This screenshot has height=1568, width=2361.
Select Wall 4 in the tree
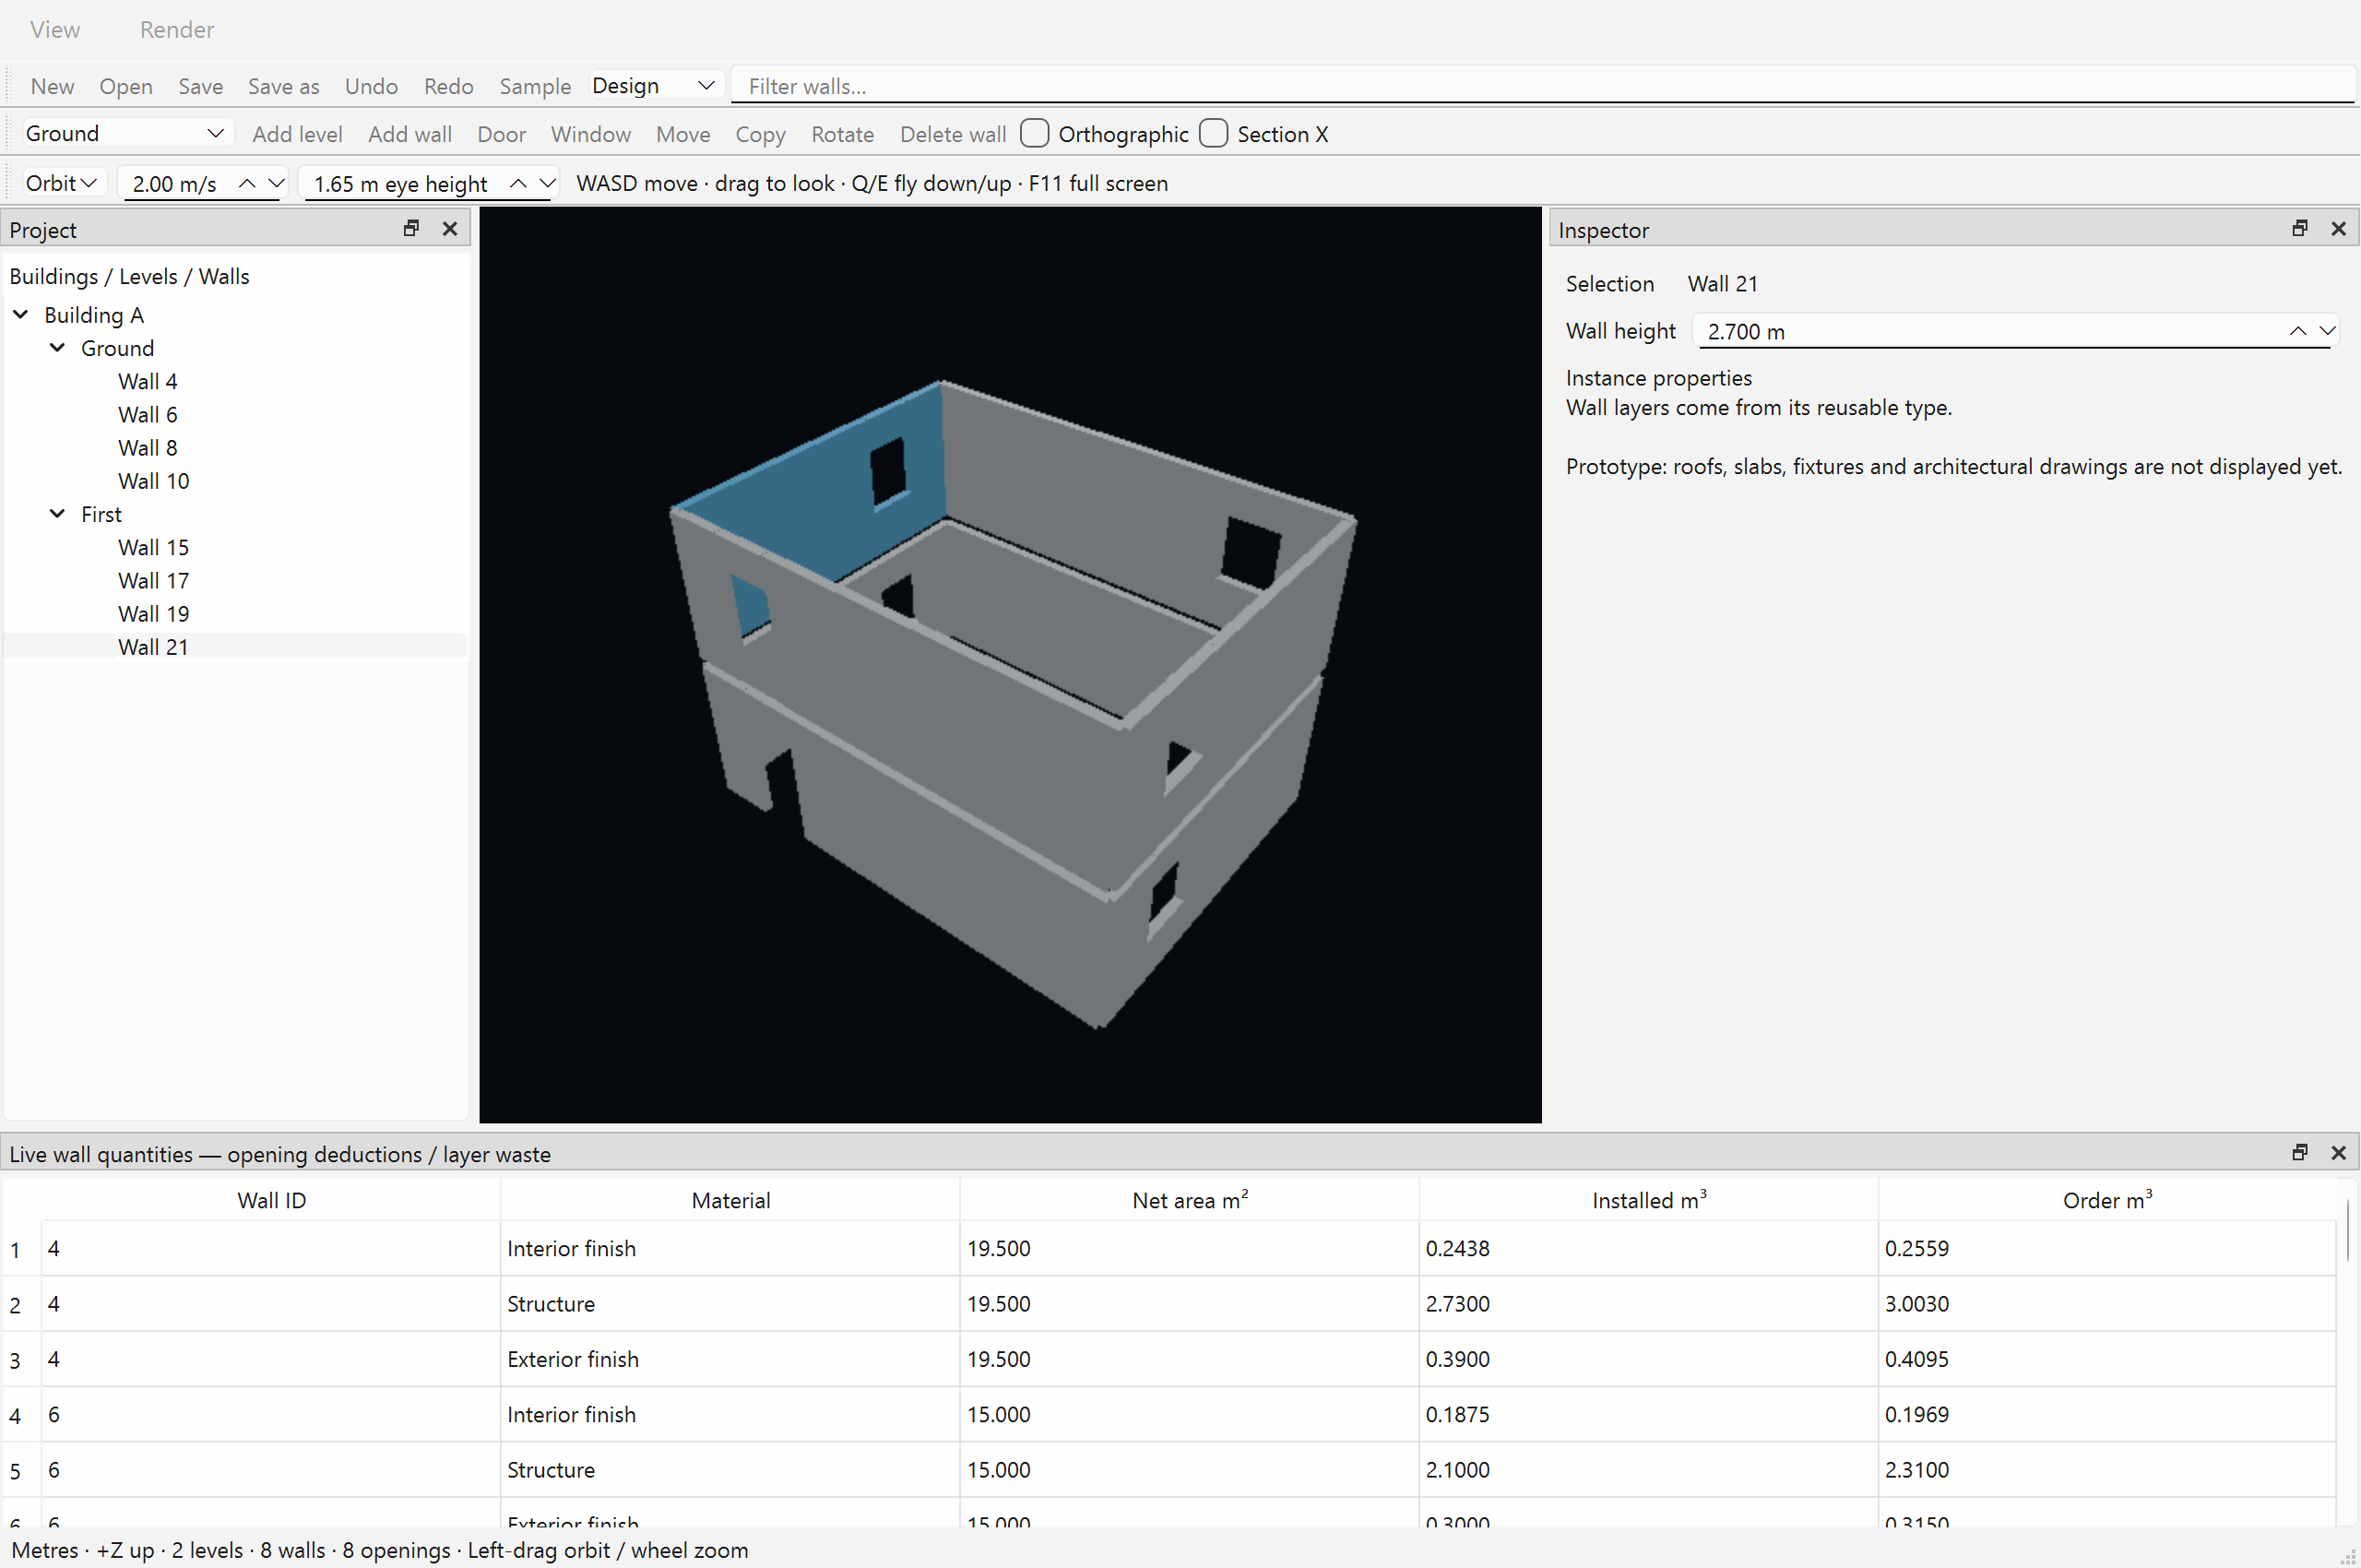tap(148, 381)
